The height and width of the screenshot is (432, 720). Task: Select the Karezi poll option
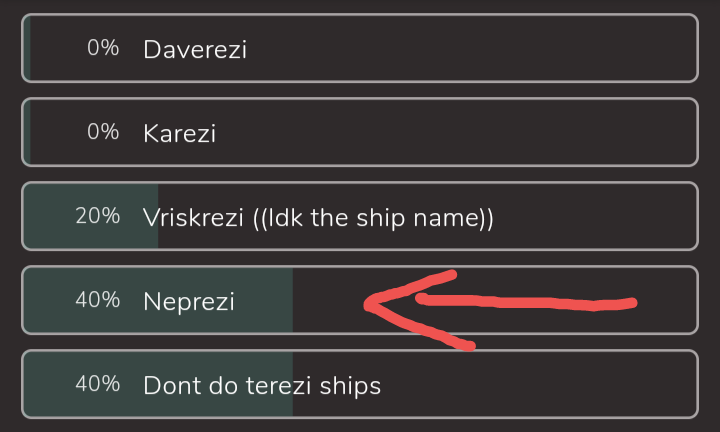pos(360,132)
